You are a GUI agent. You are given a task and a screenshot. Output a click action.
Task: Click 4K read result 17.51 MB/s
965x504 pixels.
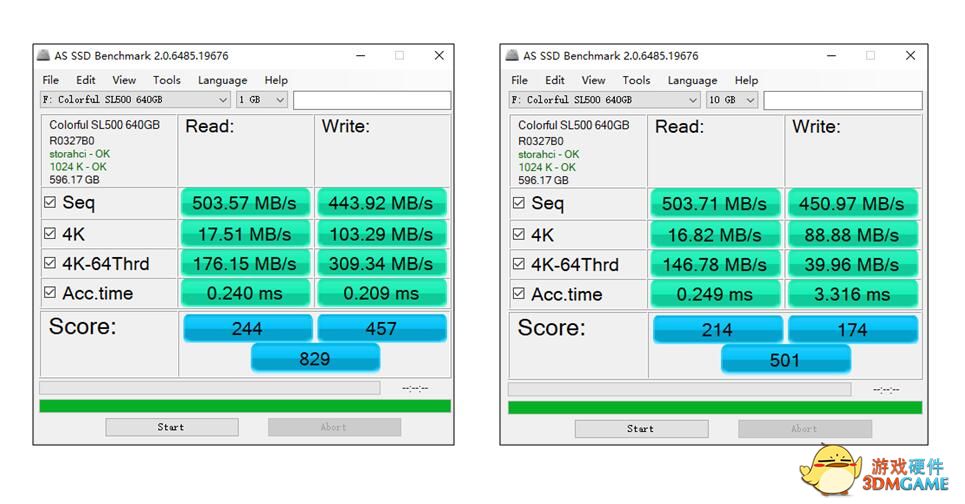(x=245, y=234)
